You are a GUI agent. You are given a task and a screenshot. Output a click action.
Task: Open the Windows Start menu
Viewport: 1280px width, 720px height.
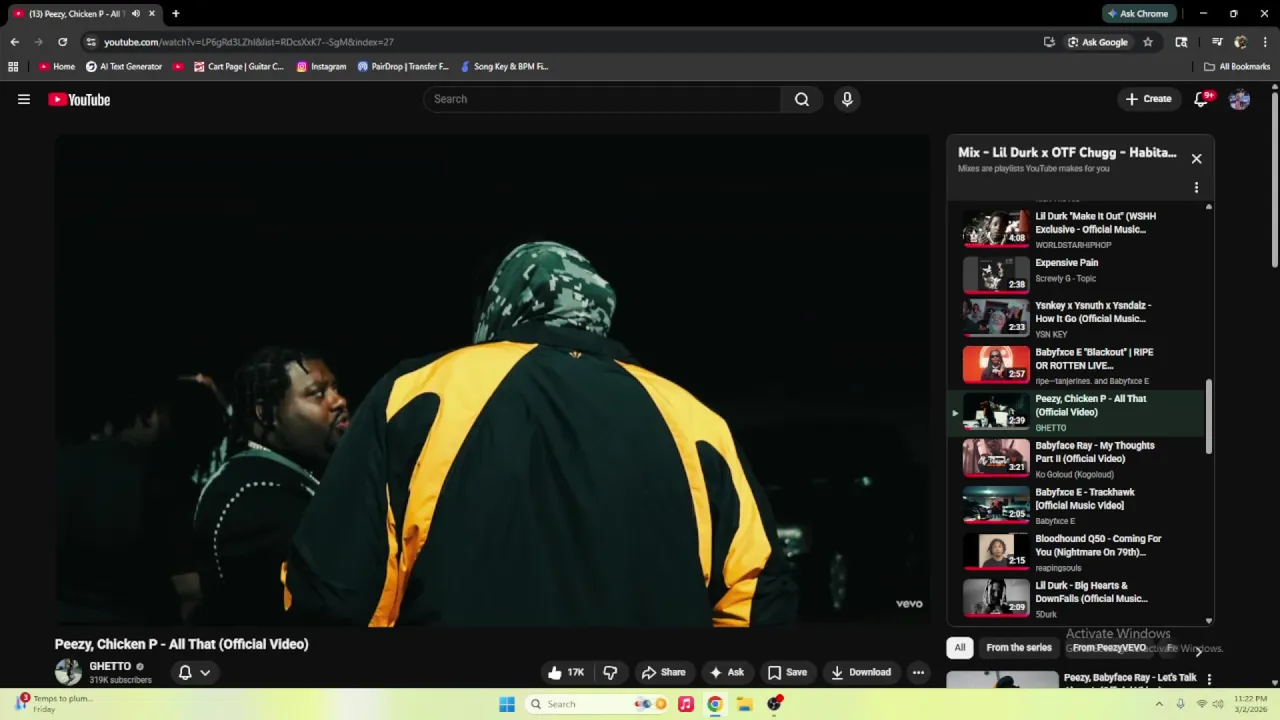click(507, 704)
